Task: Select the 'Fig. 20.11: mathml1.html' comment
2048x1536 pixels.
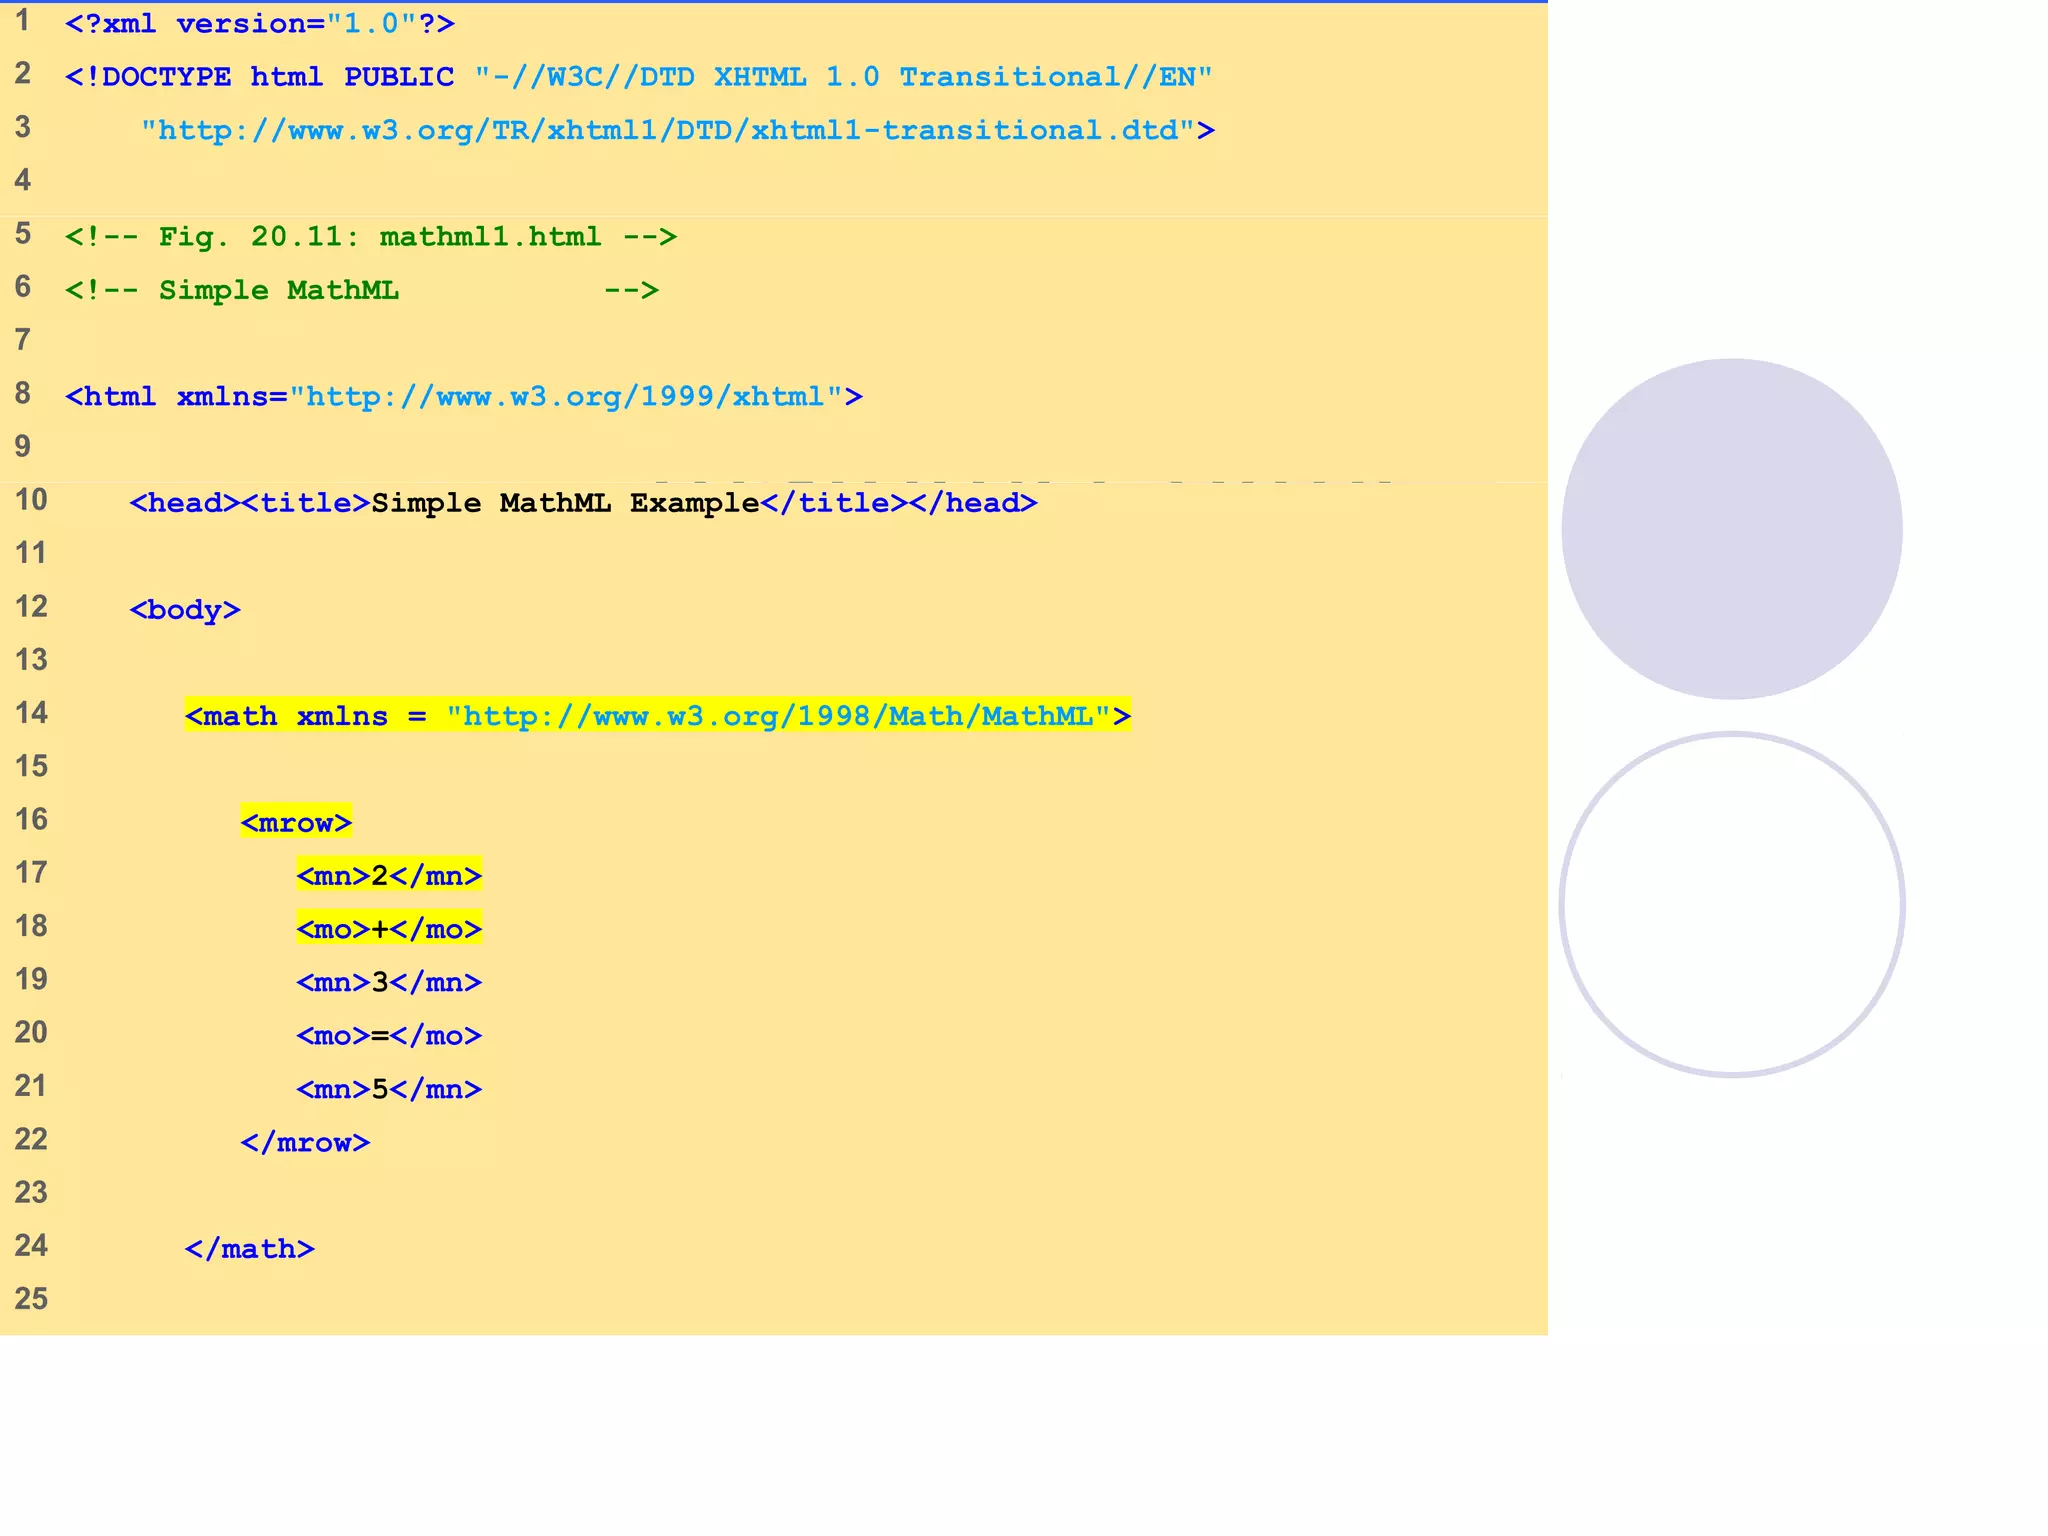Action: point(371,237)
